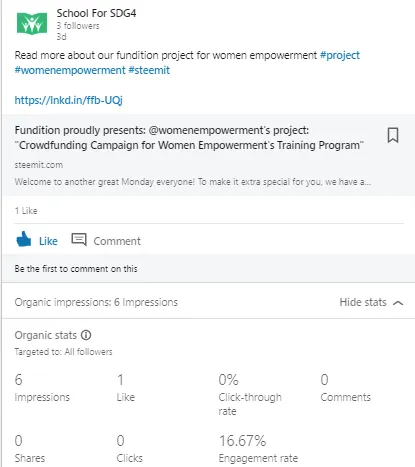Click the Comment speech bubble icon

79,239
